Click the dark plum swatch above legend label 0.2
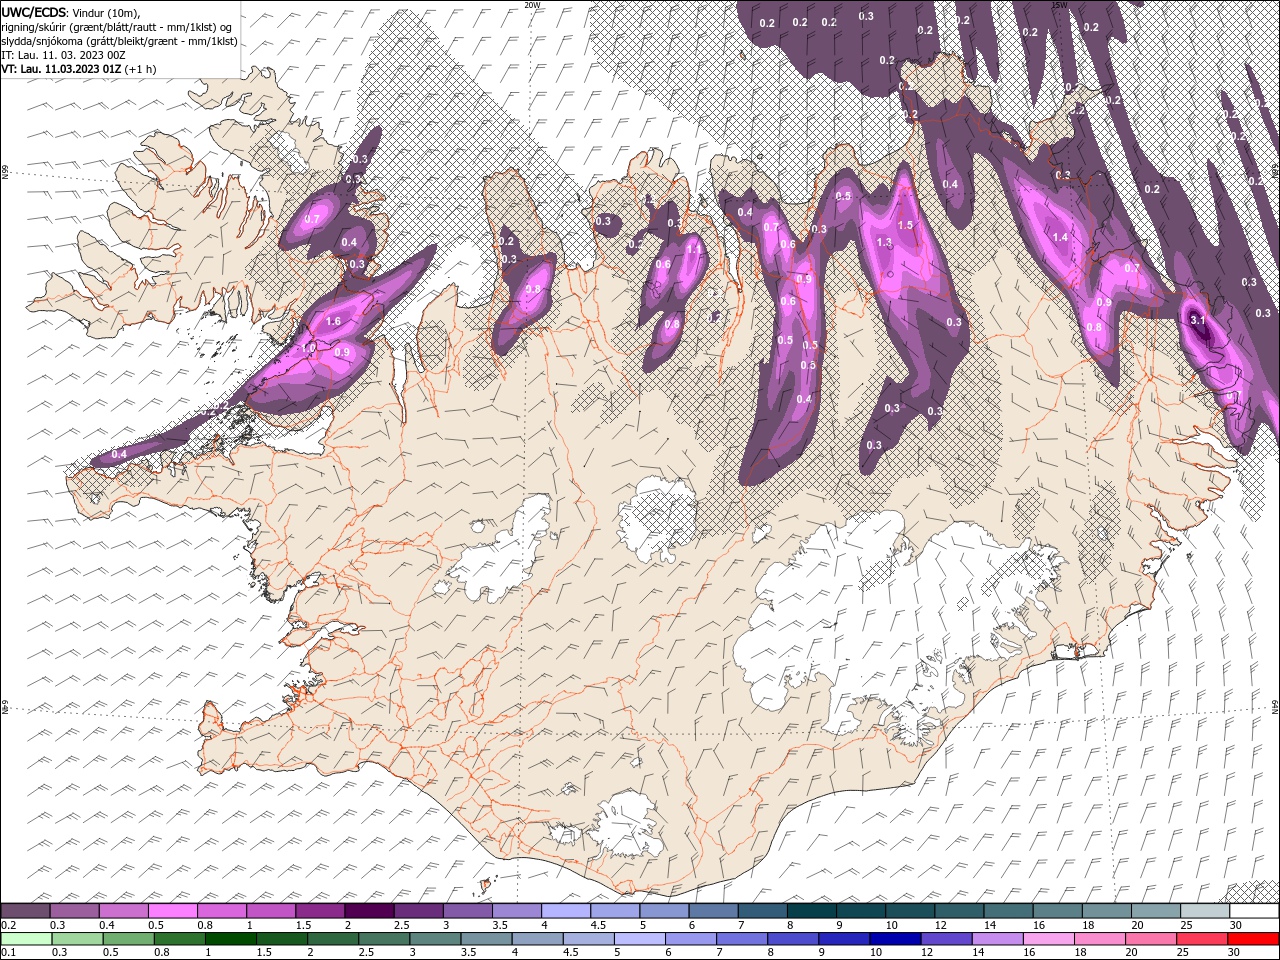 (25, 911)
